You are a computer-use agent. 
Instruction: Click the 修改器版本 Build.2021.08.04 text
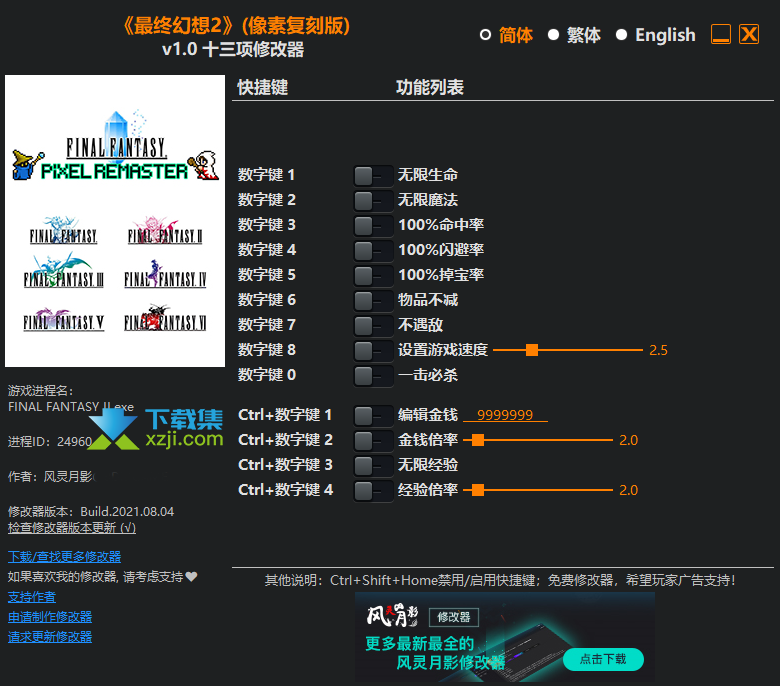click(x=91, y=511)
